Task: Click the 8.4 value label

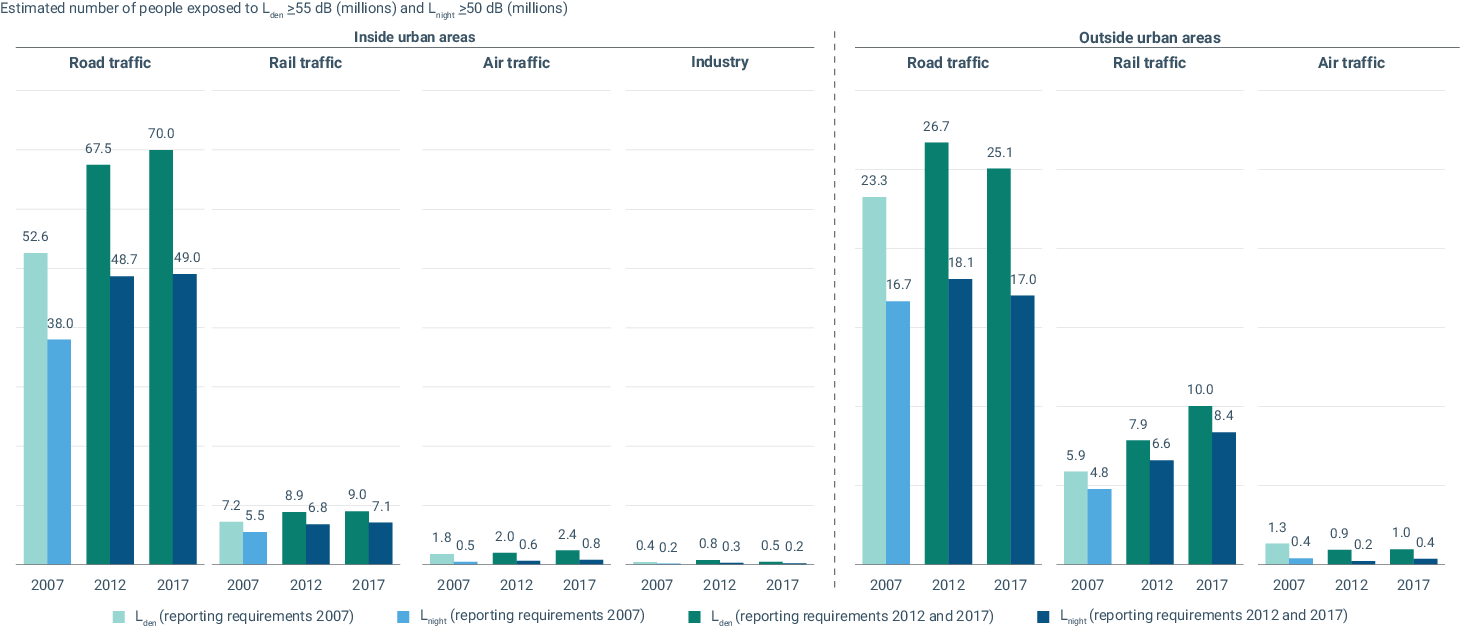Action: pos(1224,415)
